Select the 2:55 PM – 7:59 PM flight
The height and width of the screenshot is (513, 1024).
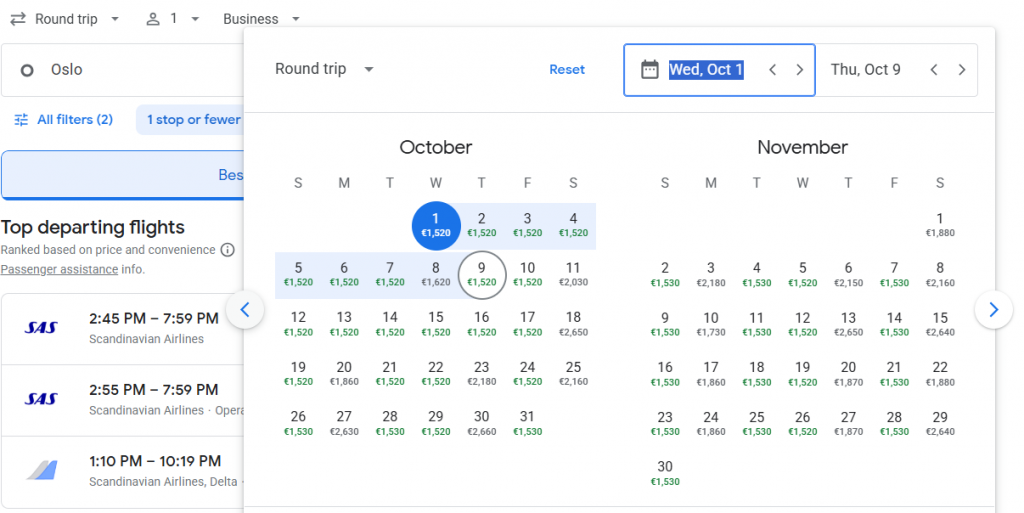pyautogui.click(x=123, y=400)
